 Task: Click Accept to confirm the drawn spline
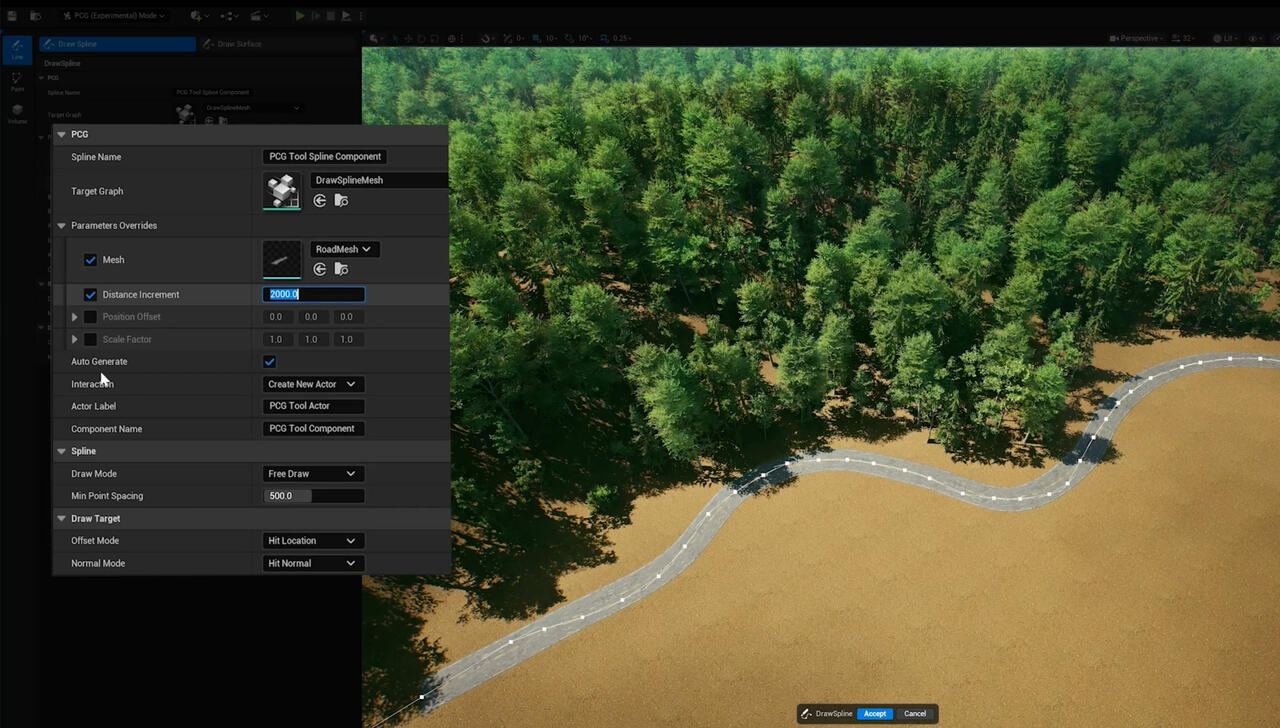pos(874,714)
